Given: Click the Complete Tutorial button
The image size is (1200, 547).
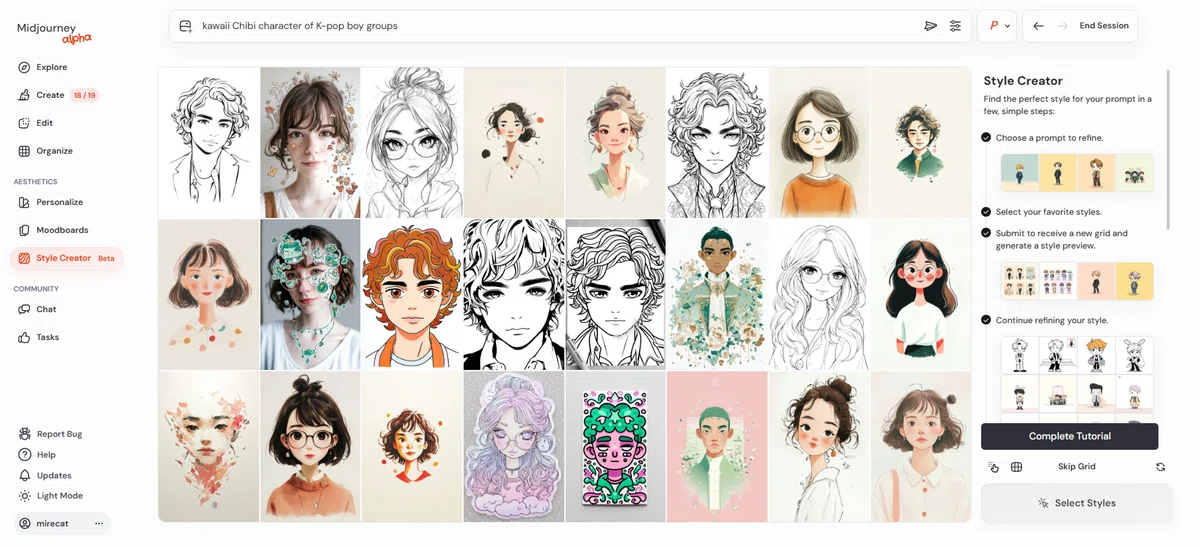Looking at the screenshot, I should [1069, 436].
